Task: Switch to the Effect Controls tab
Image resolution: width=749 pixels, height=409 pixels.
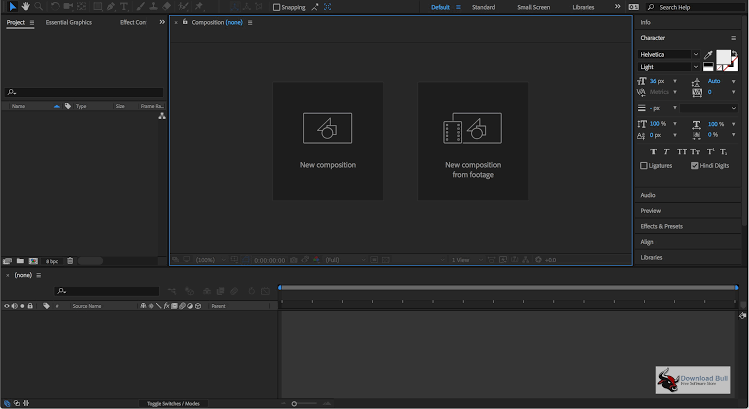Action: point(133,22)
